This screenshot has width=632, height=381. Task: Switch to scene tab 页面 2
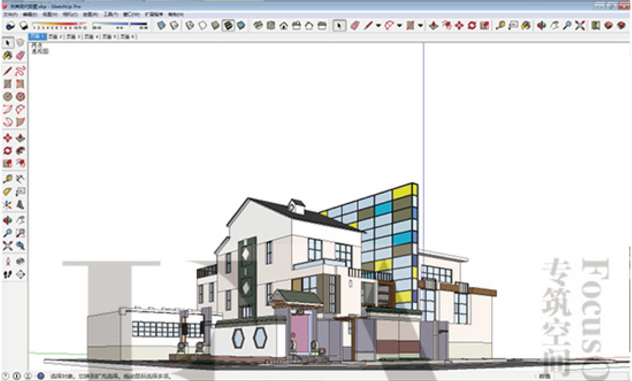pos(55,37)
